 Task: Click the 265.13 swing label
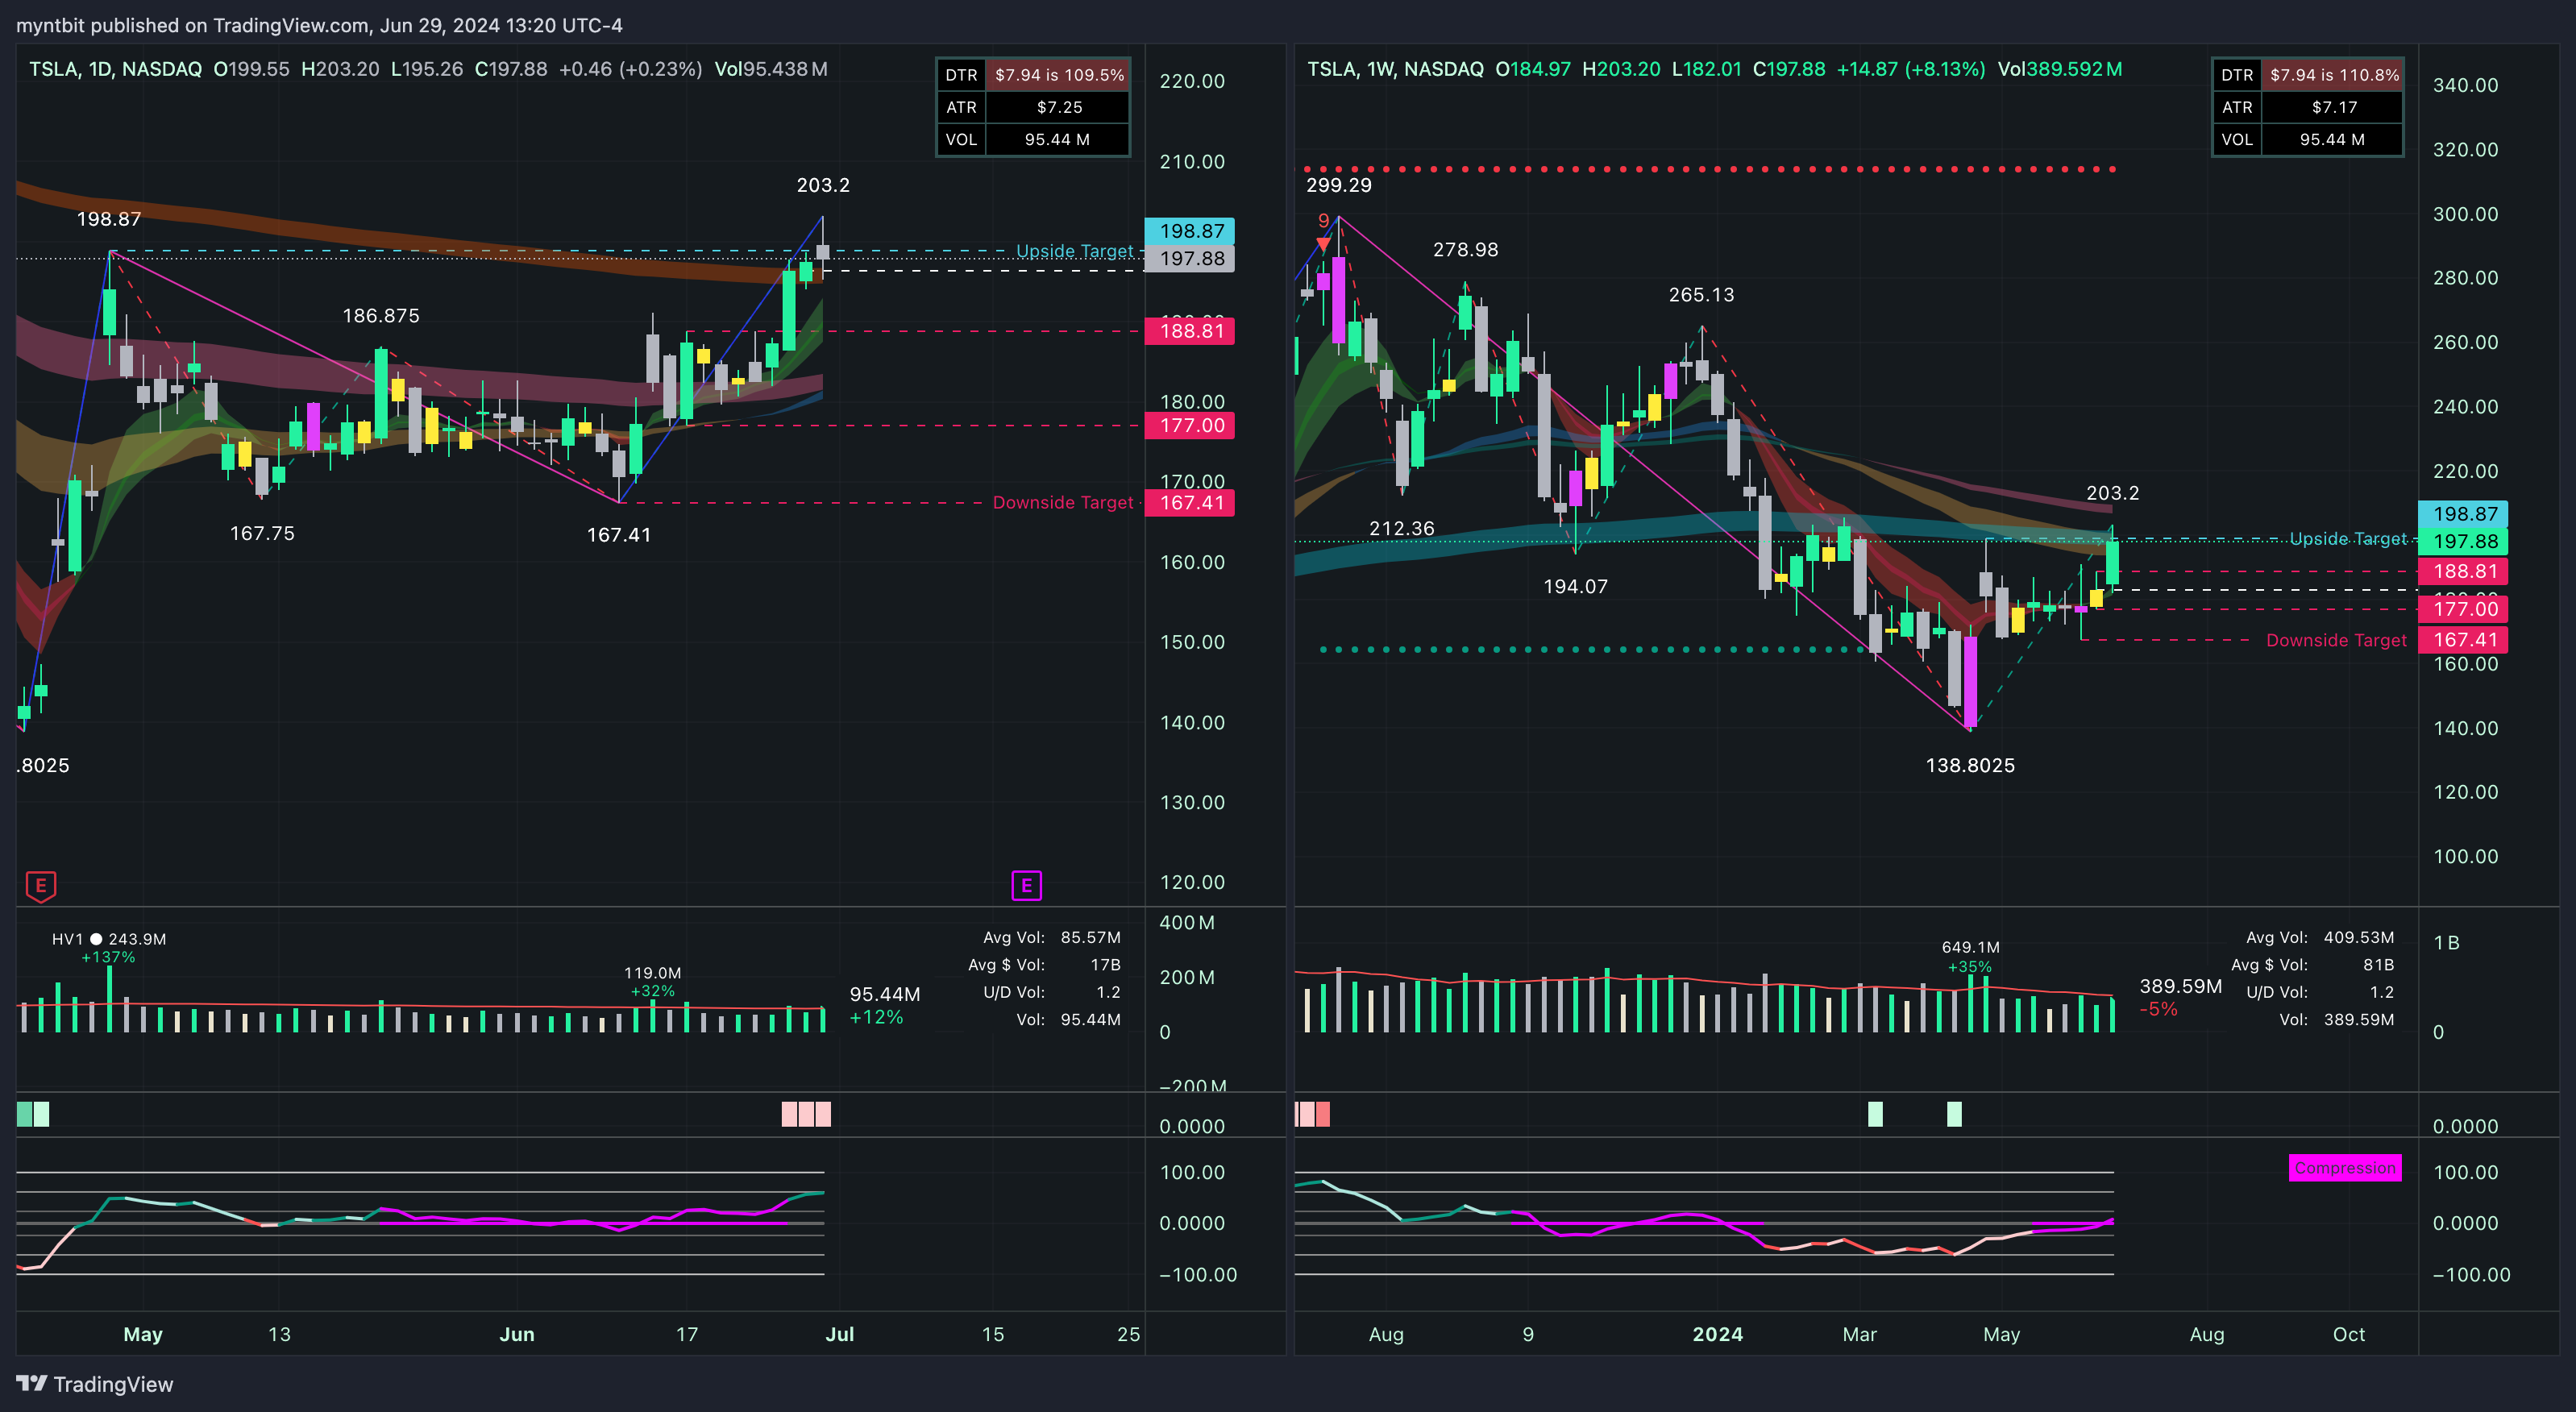pos(1701,295)
